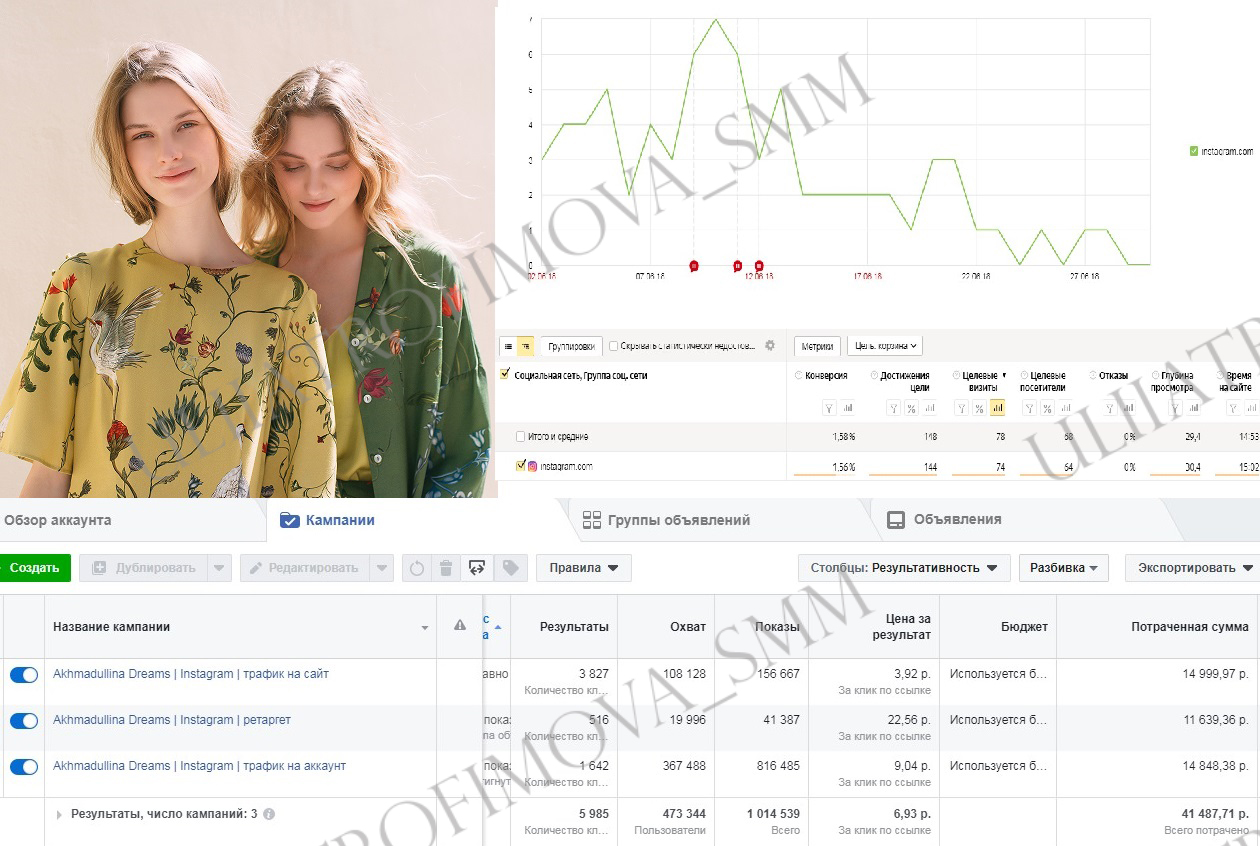1260x846 pixels.
Task: Click the trash delete icon in toolbar
Action: (447, 568)
